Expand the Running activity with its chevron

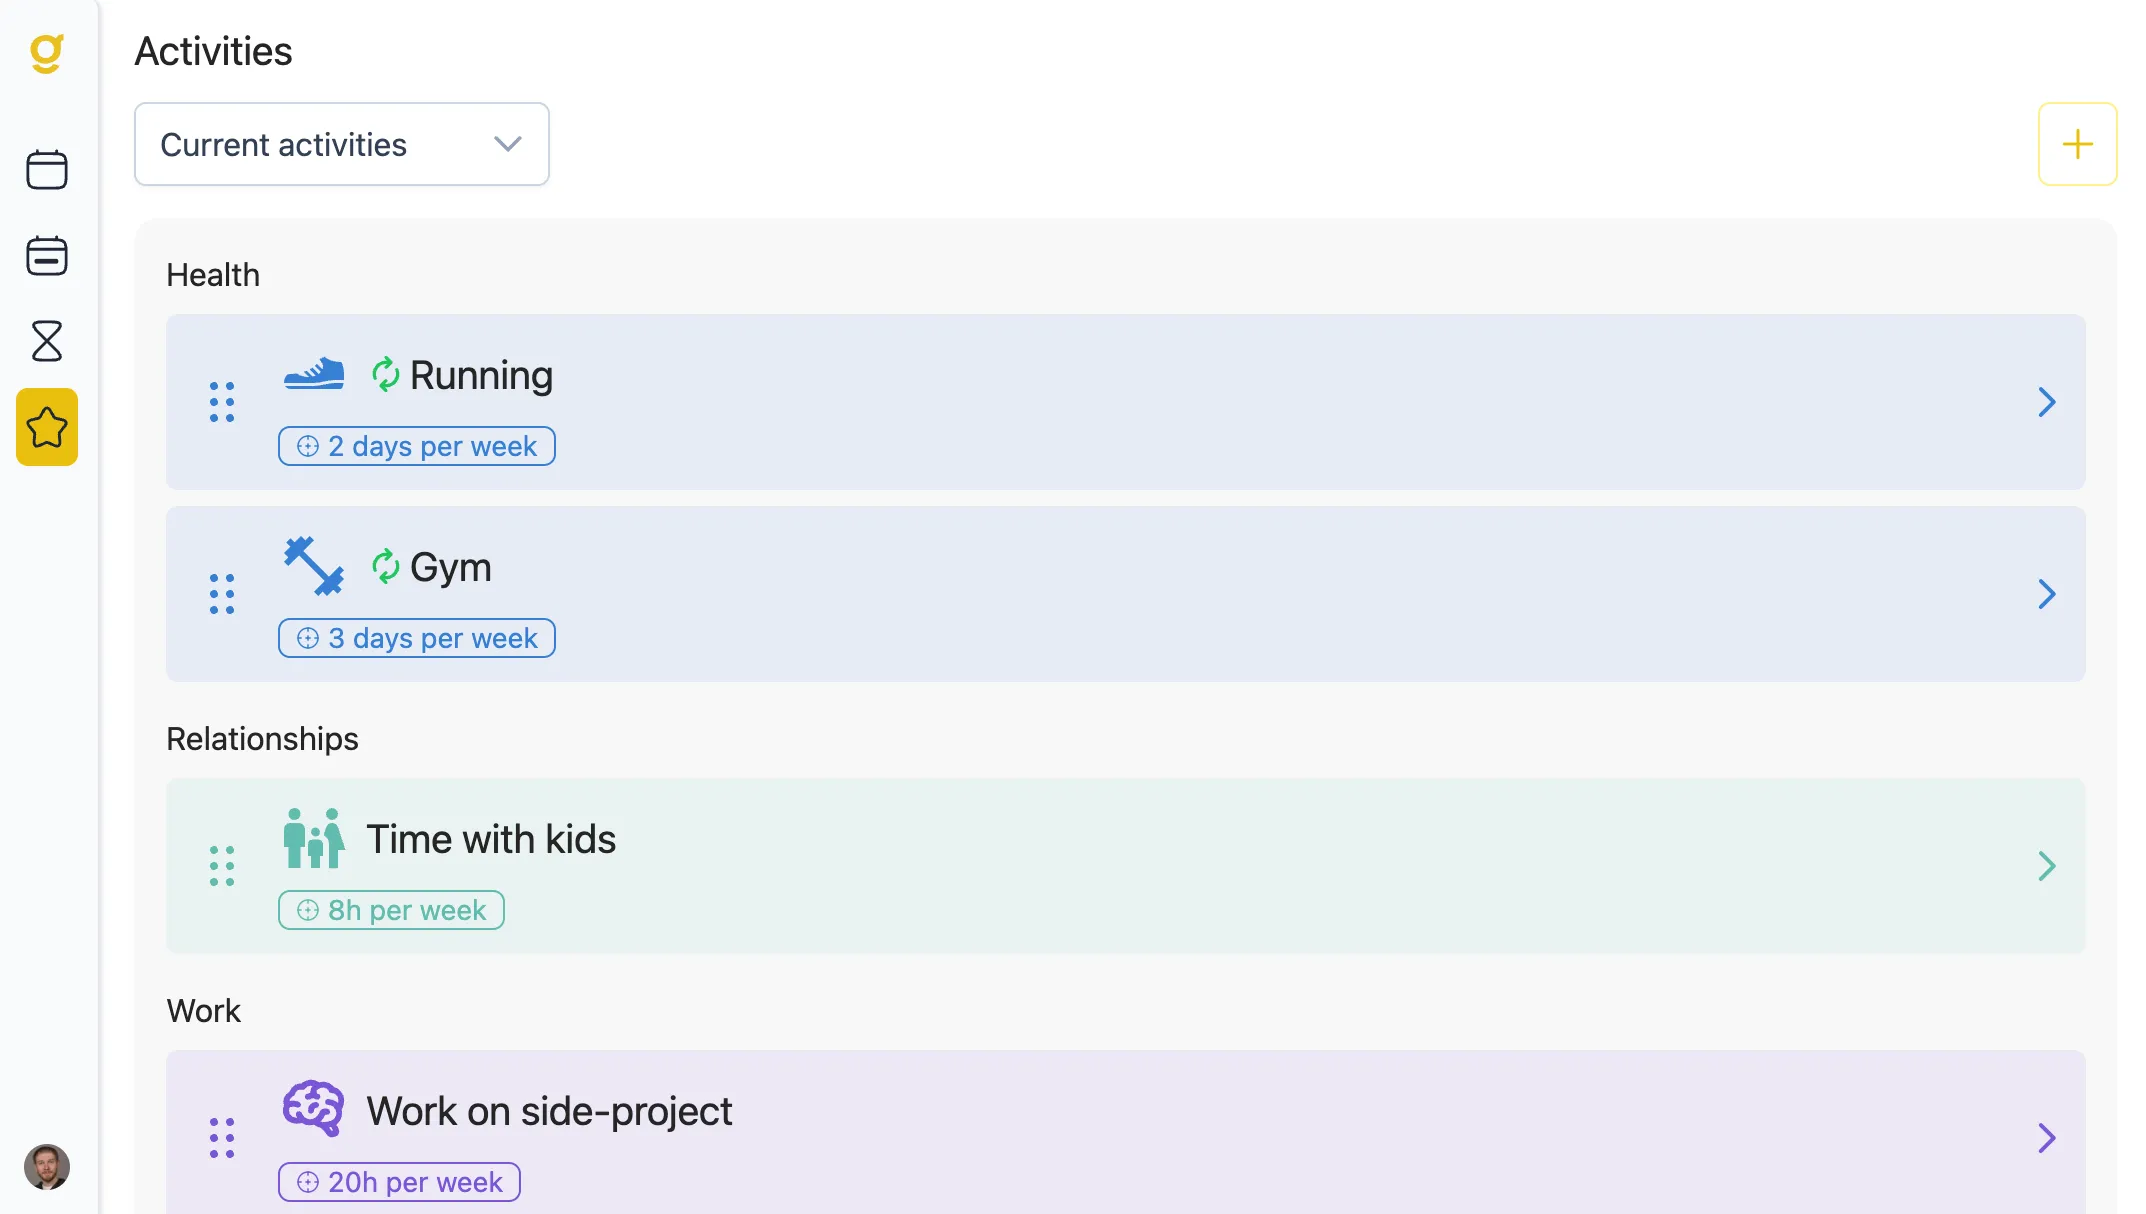(2048, 402)
